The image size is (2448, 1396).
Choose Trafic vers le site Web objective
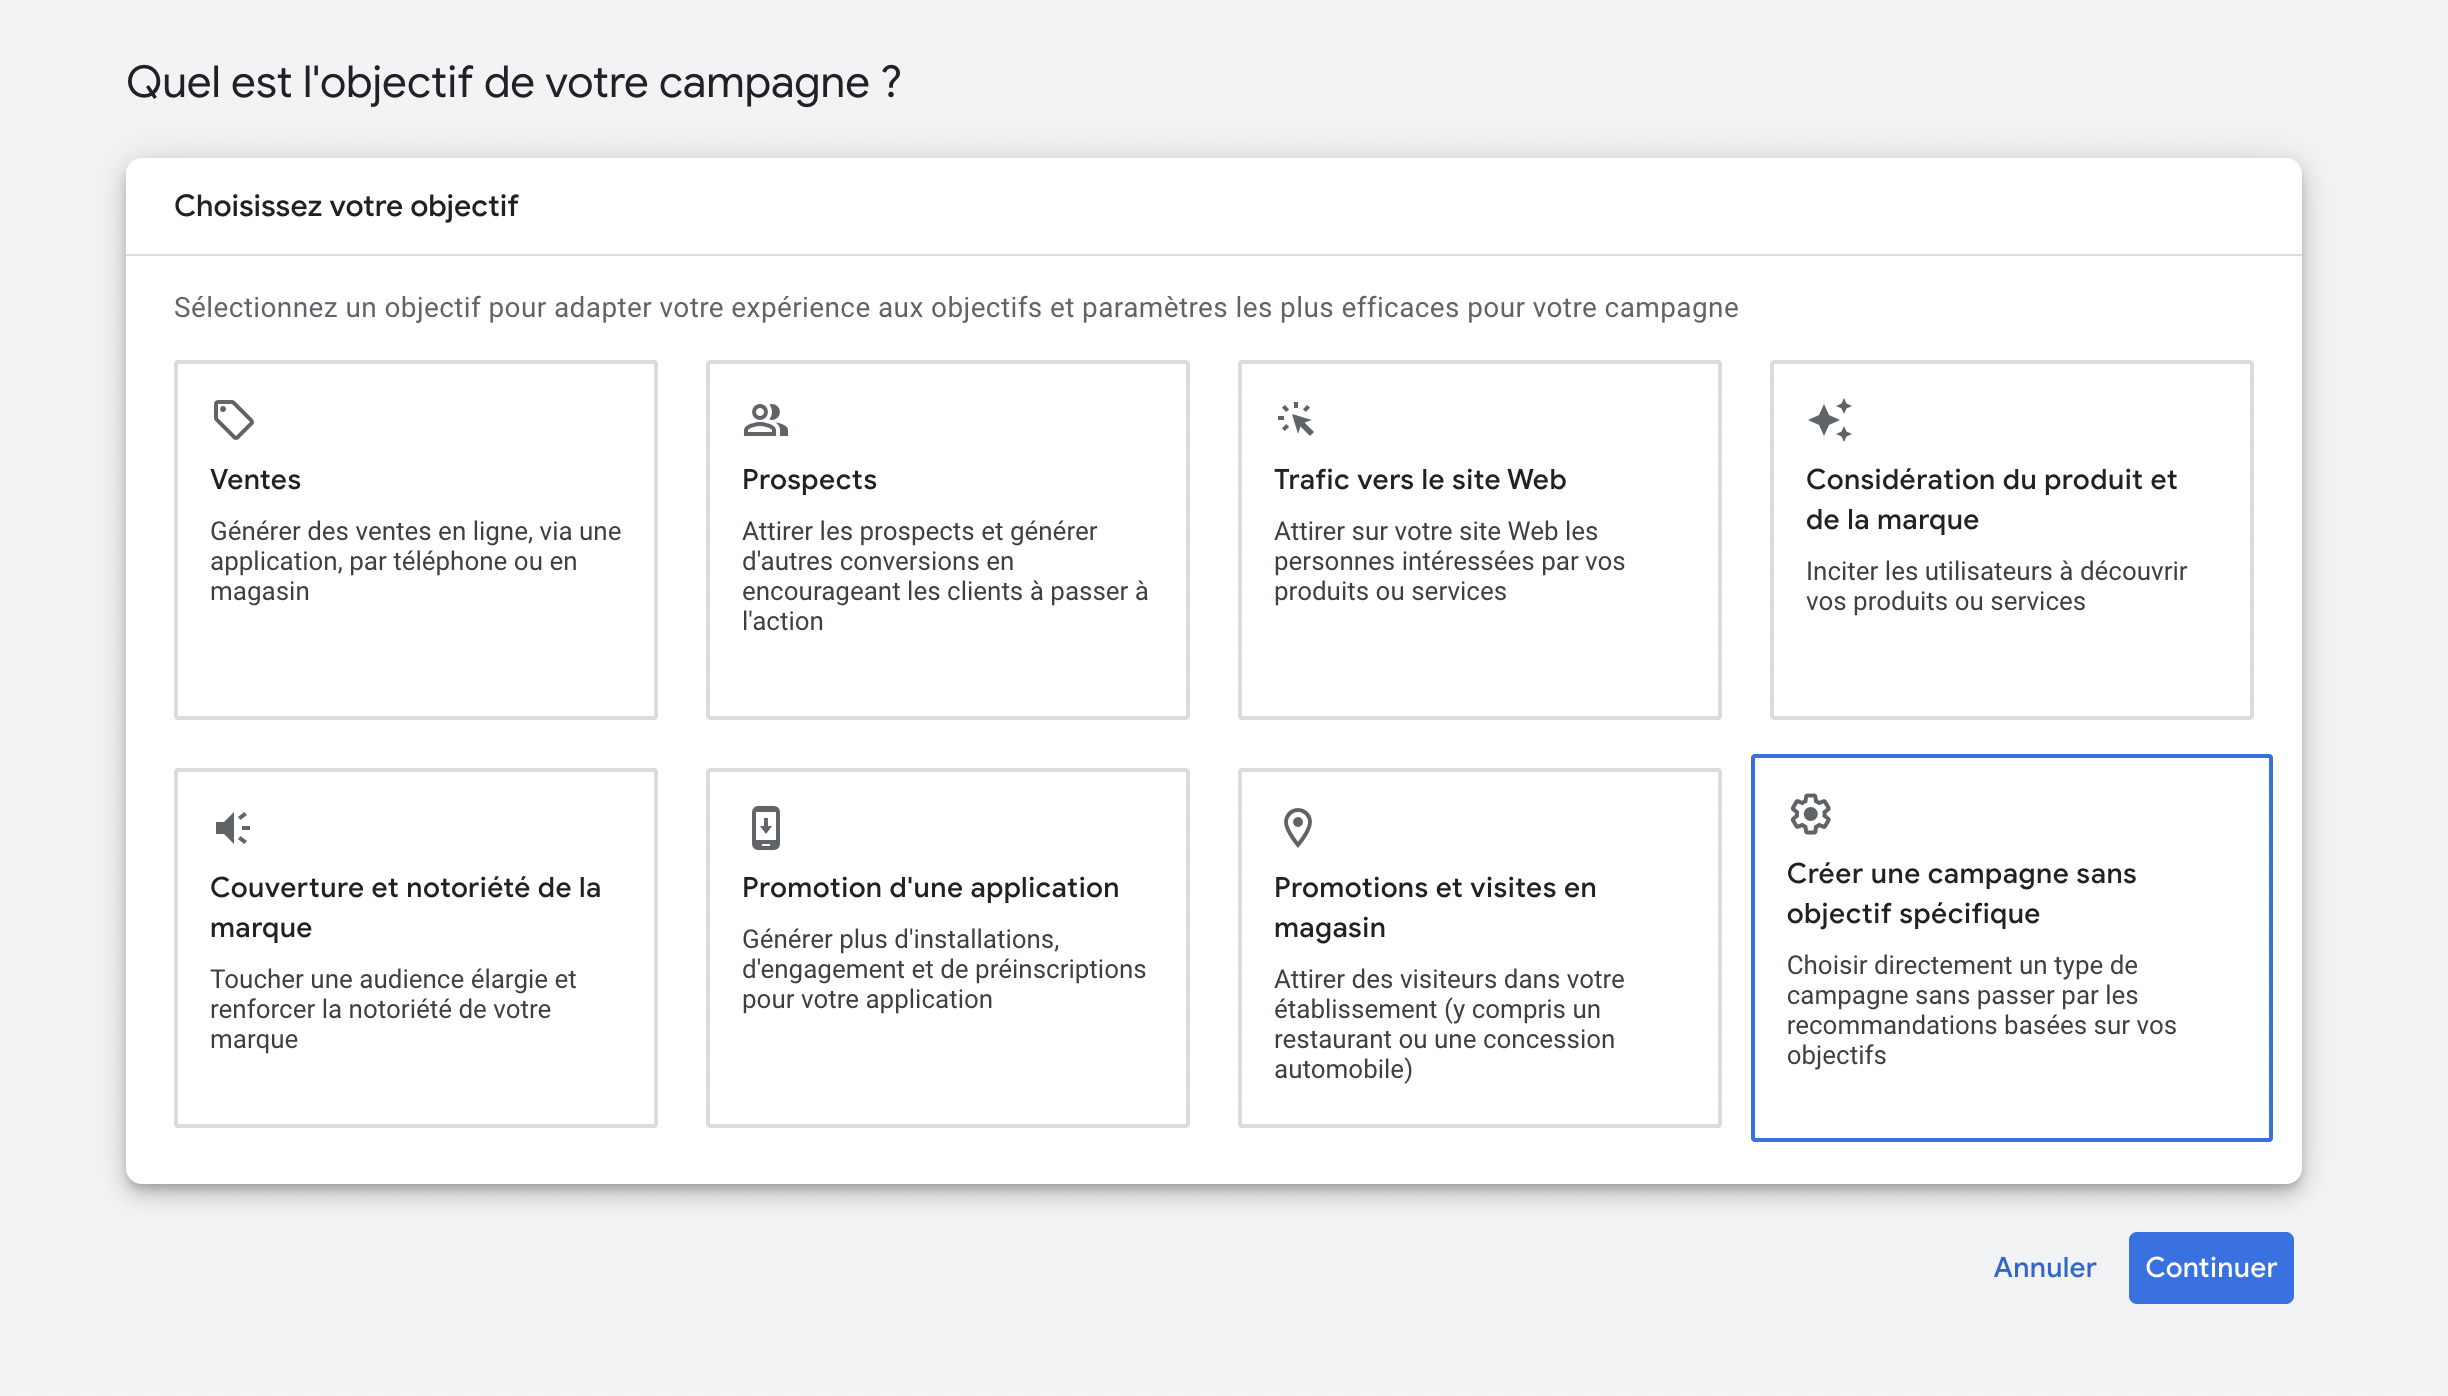pyautogui.click(x=1480, y=540)
